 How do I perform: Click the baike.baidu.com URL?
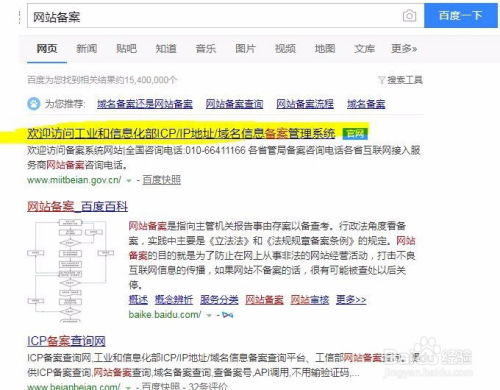[x=165, y=315]
